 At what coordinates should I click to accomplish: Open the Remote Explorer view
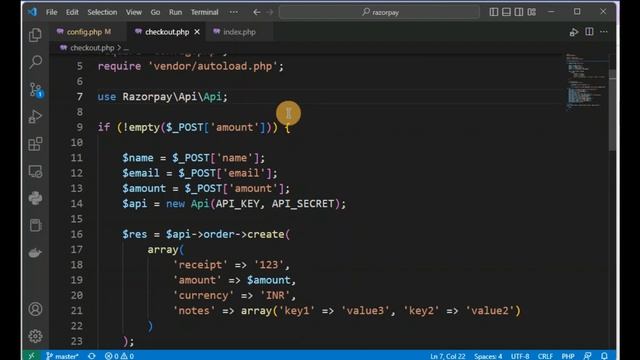tap(36, 171)
